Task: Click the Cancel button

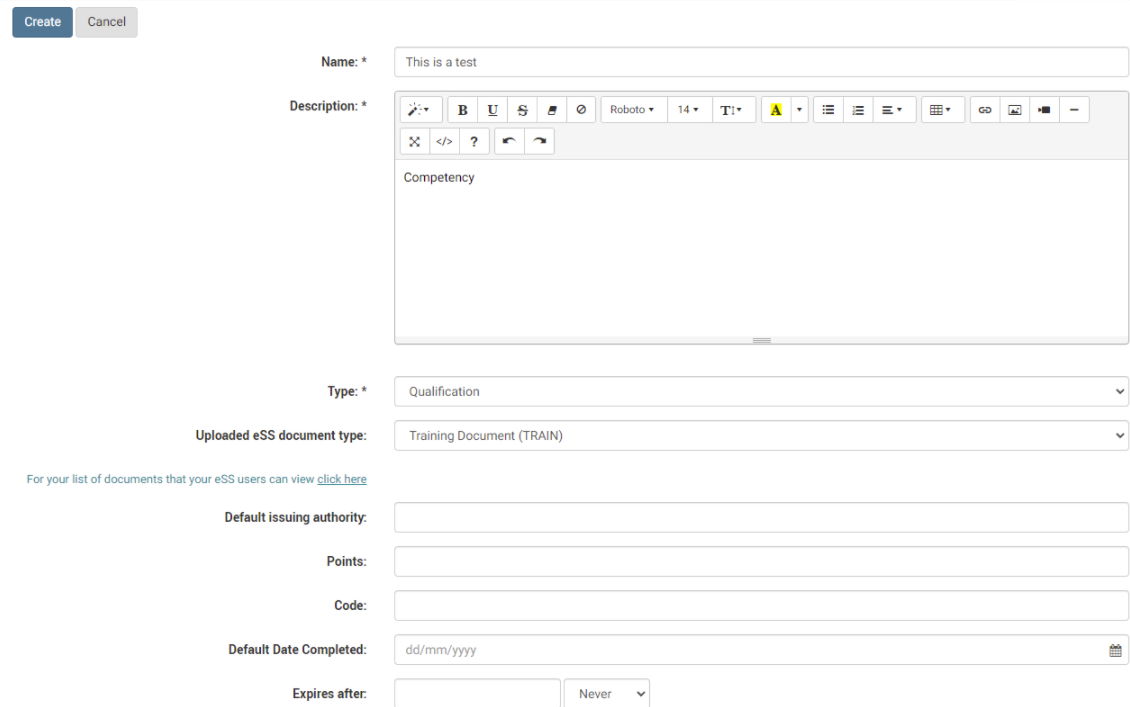Action: tap(107, 22)
